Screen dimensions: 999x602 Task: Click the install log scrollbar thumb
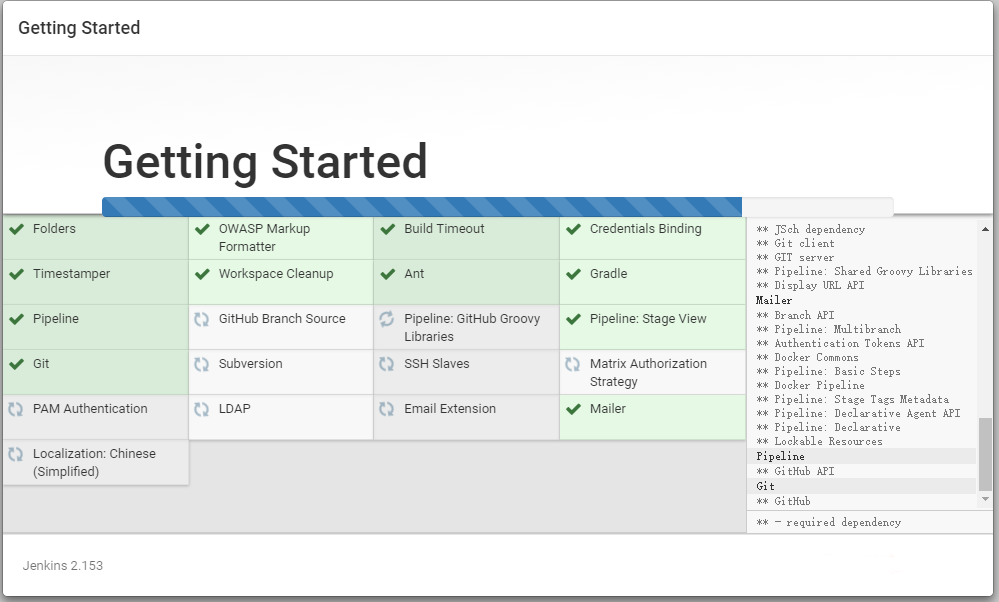(x=985, y=453)
